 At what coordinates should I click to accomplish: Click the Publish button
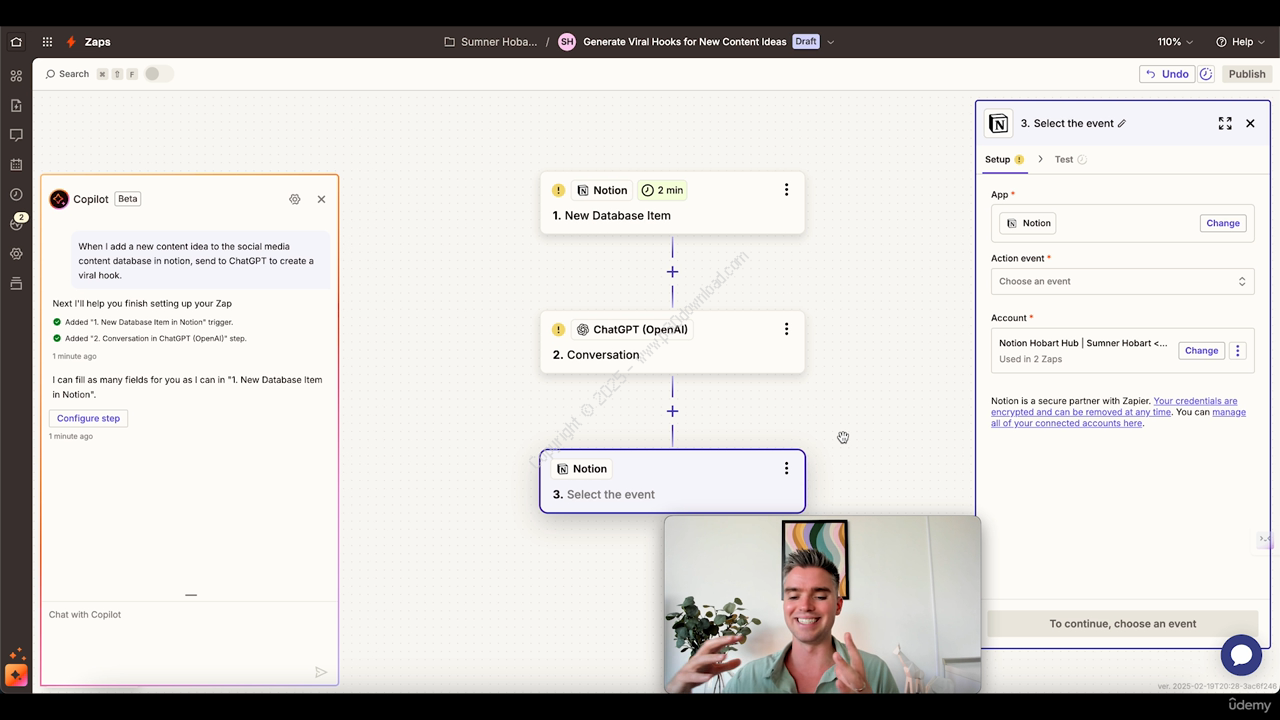coord(1247,74)
